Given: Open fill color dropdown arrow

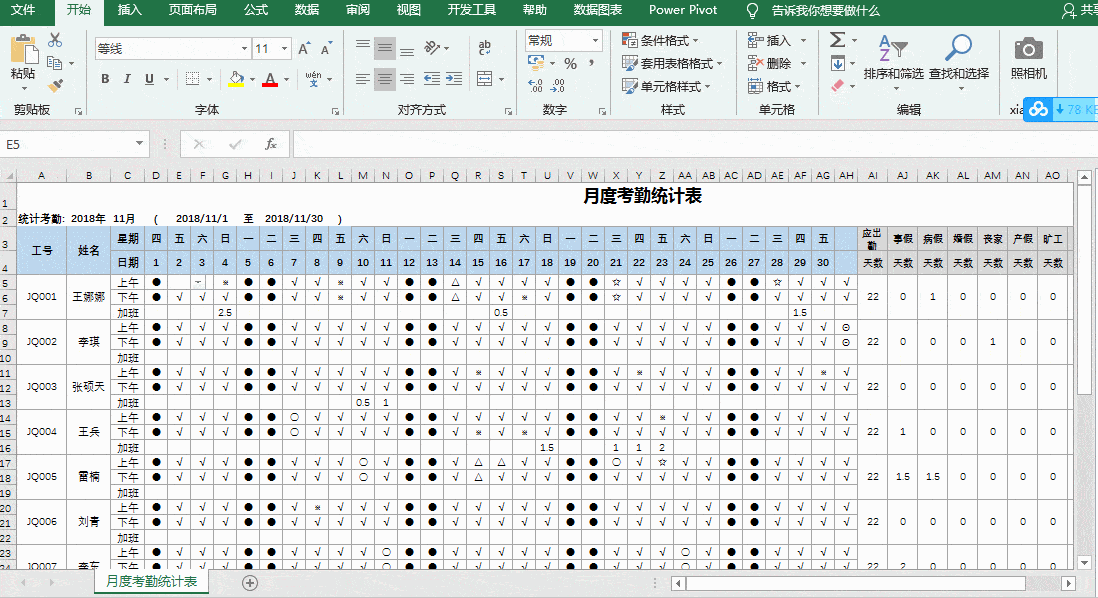Looking at the screenshot, I should 252,80.
